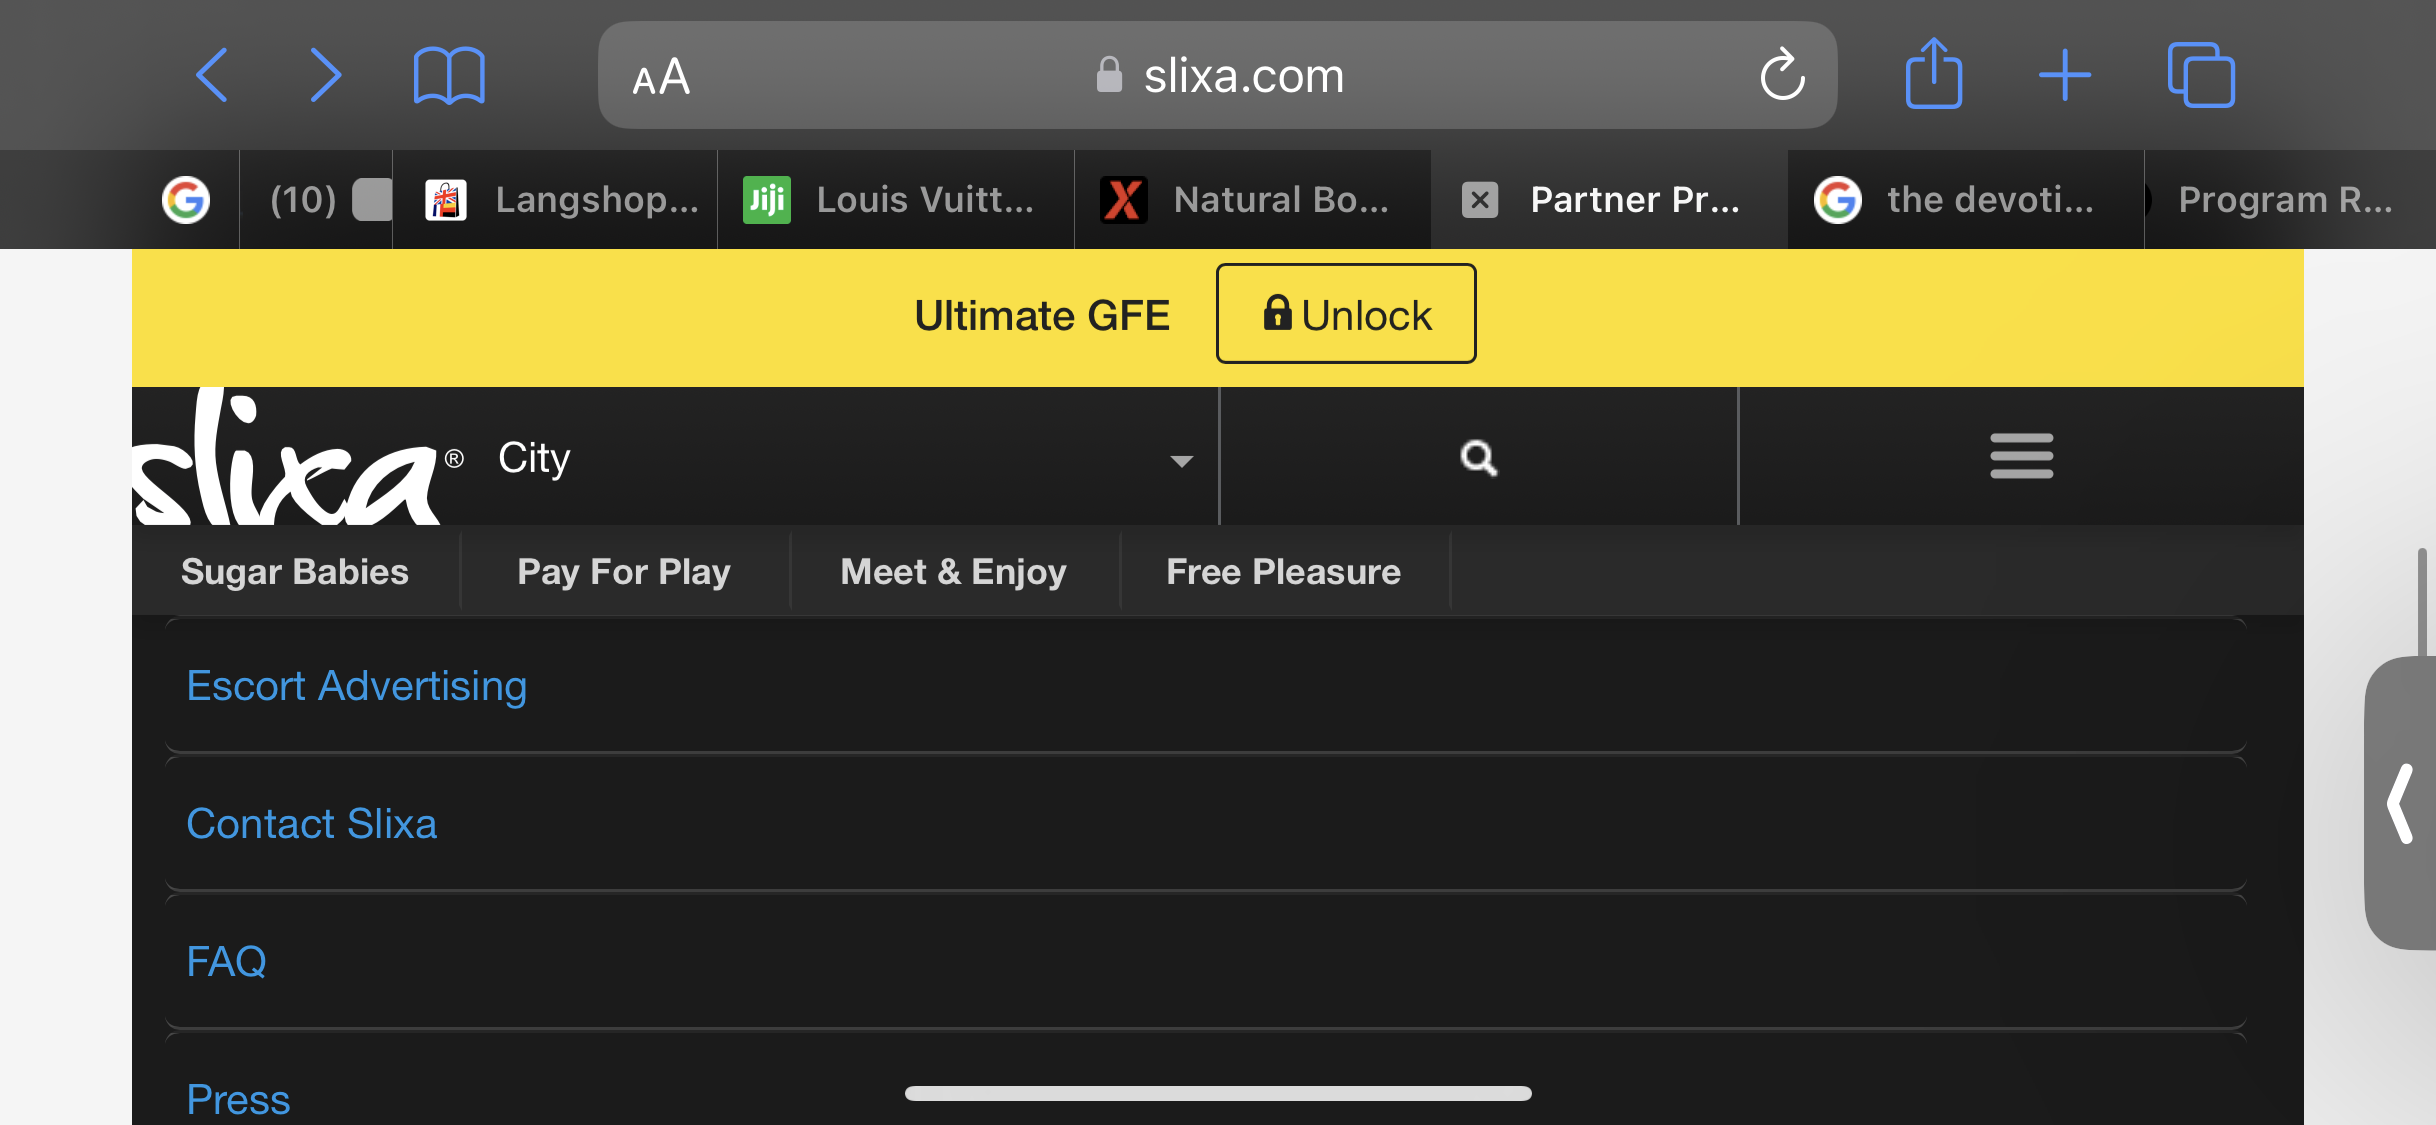Expand the side slide-over handle arrow
The width and height of the screenshot is (2436, 1125).
click(x=2401, y=803)
